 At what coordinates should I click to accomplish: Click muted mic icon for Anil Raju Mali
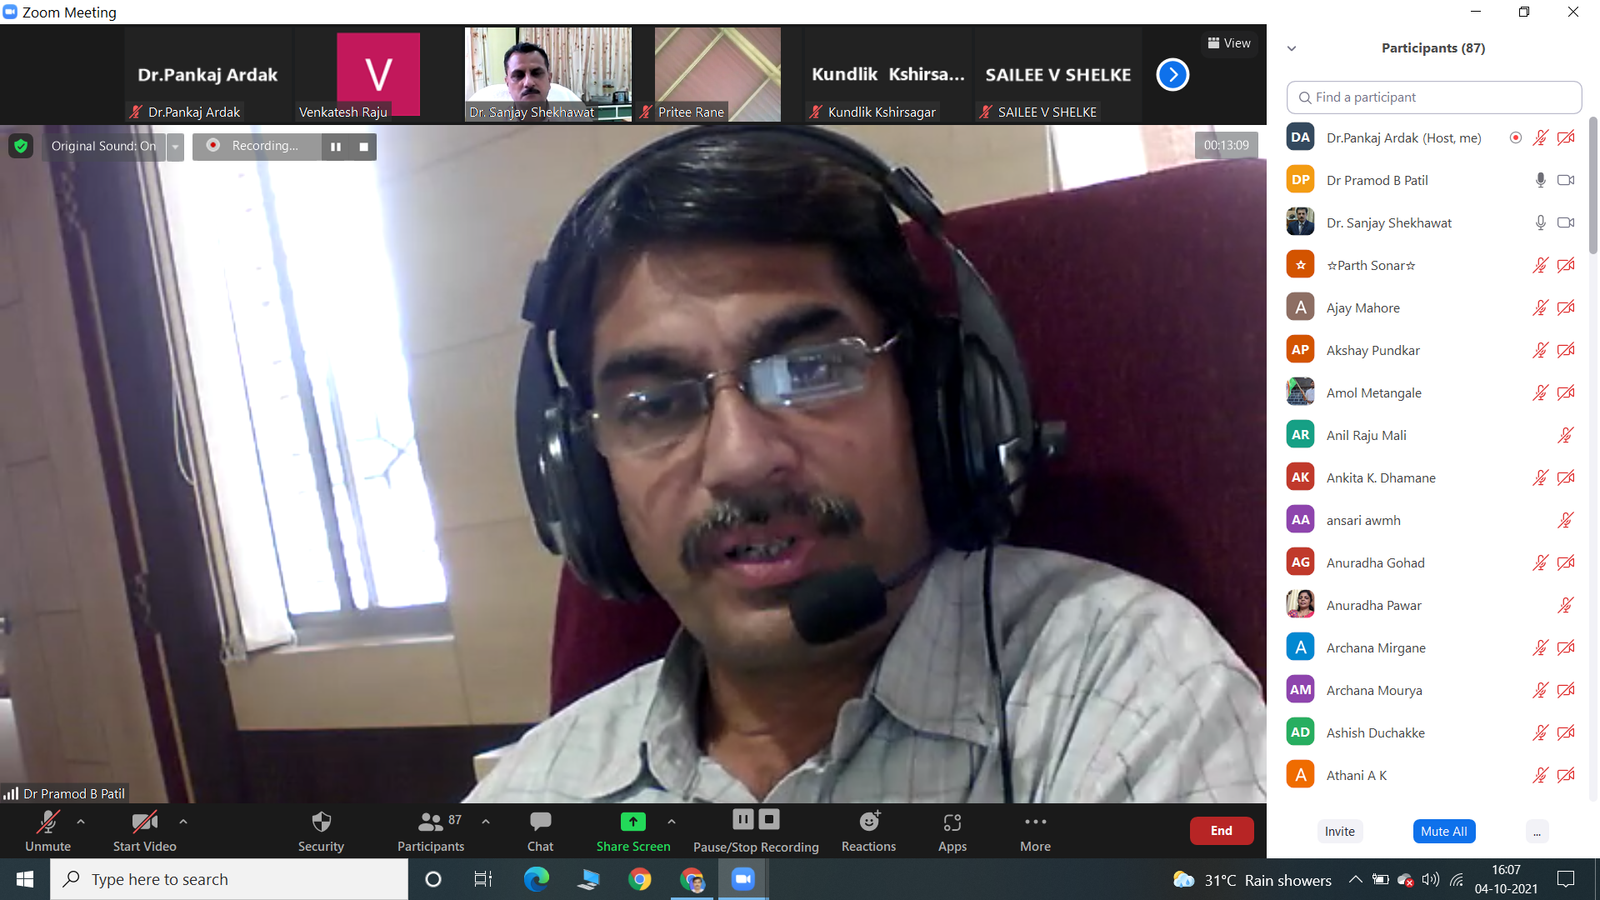pos(1566,435)
